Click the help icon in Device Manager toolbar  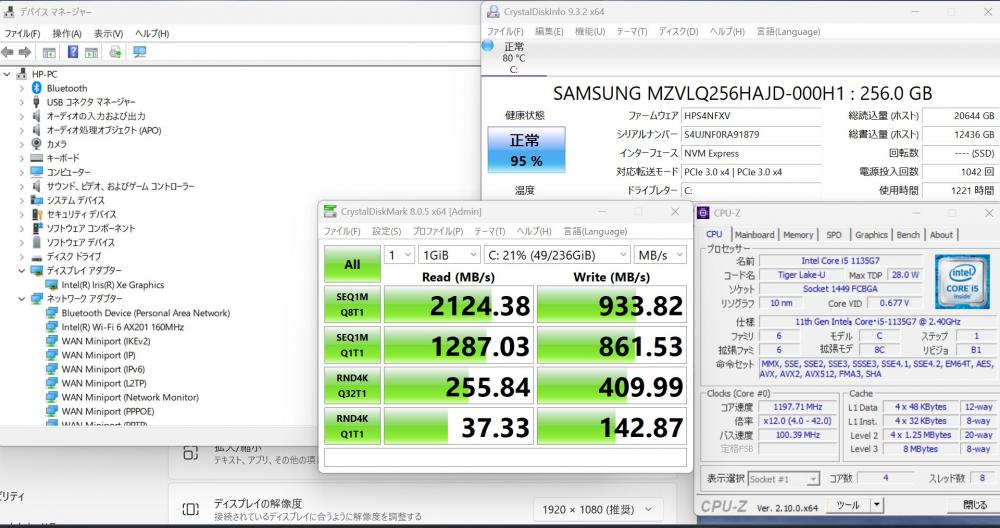[73, 52]
